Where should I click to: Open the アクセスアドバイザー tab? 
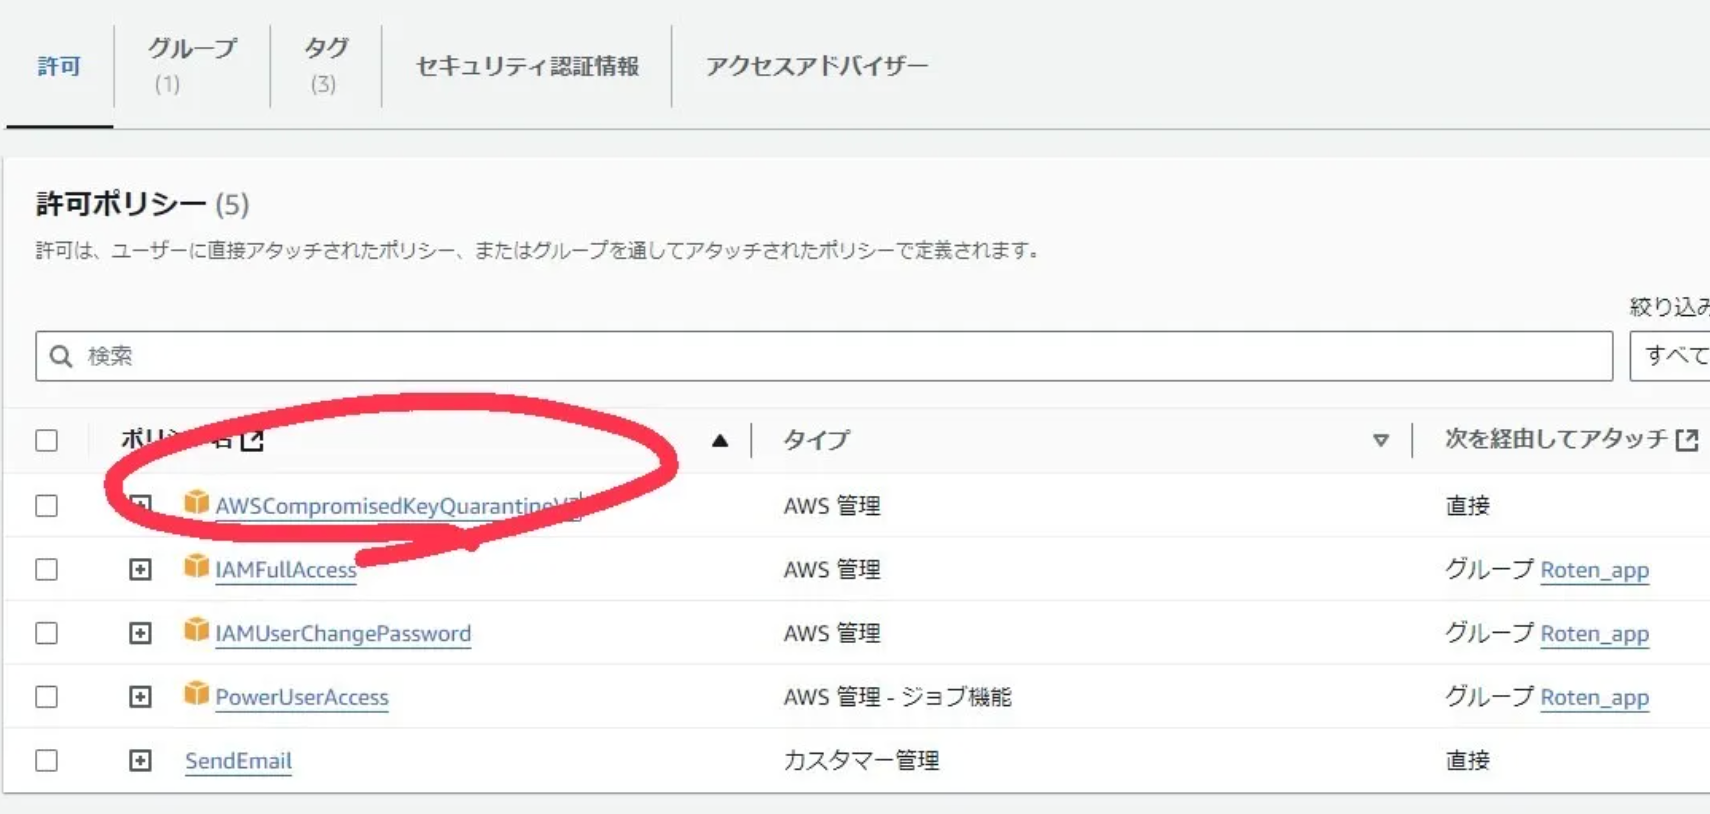point(817,66)
